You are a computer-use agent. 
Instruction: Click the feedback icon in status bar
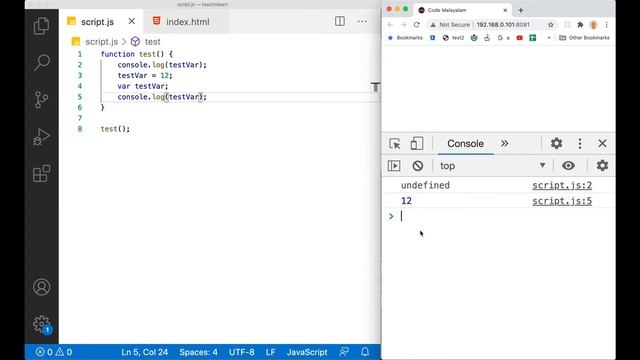(x=344, y=352)
